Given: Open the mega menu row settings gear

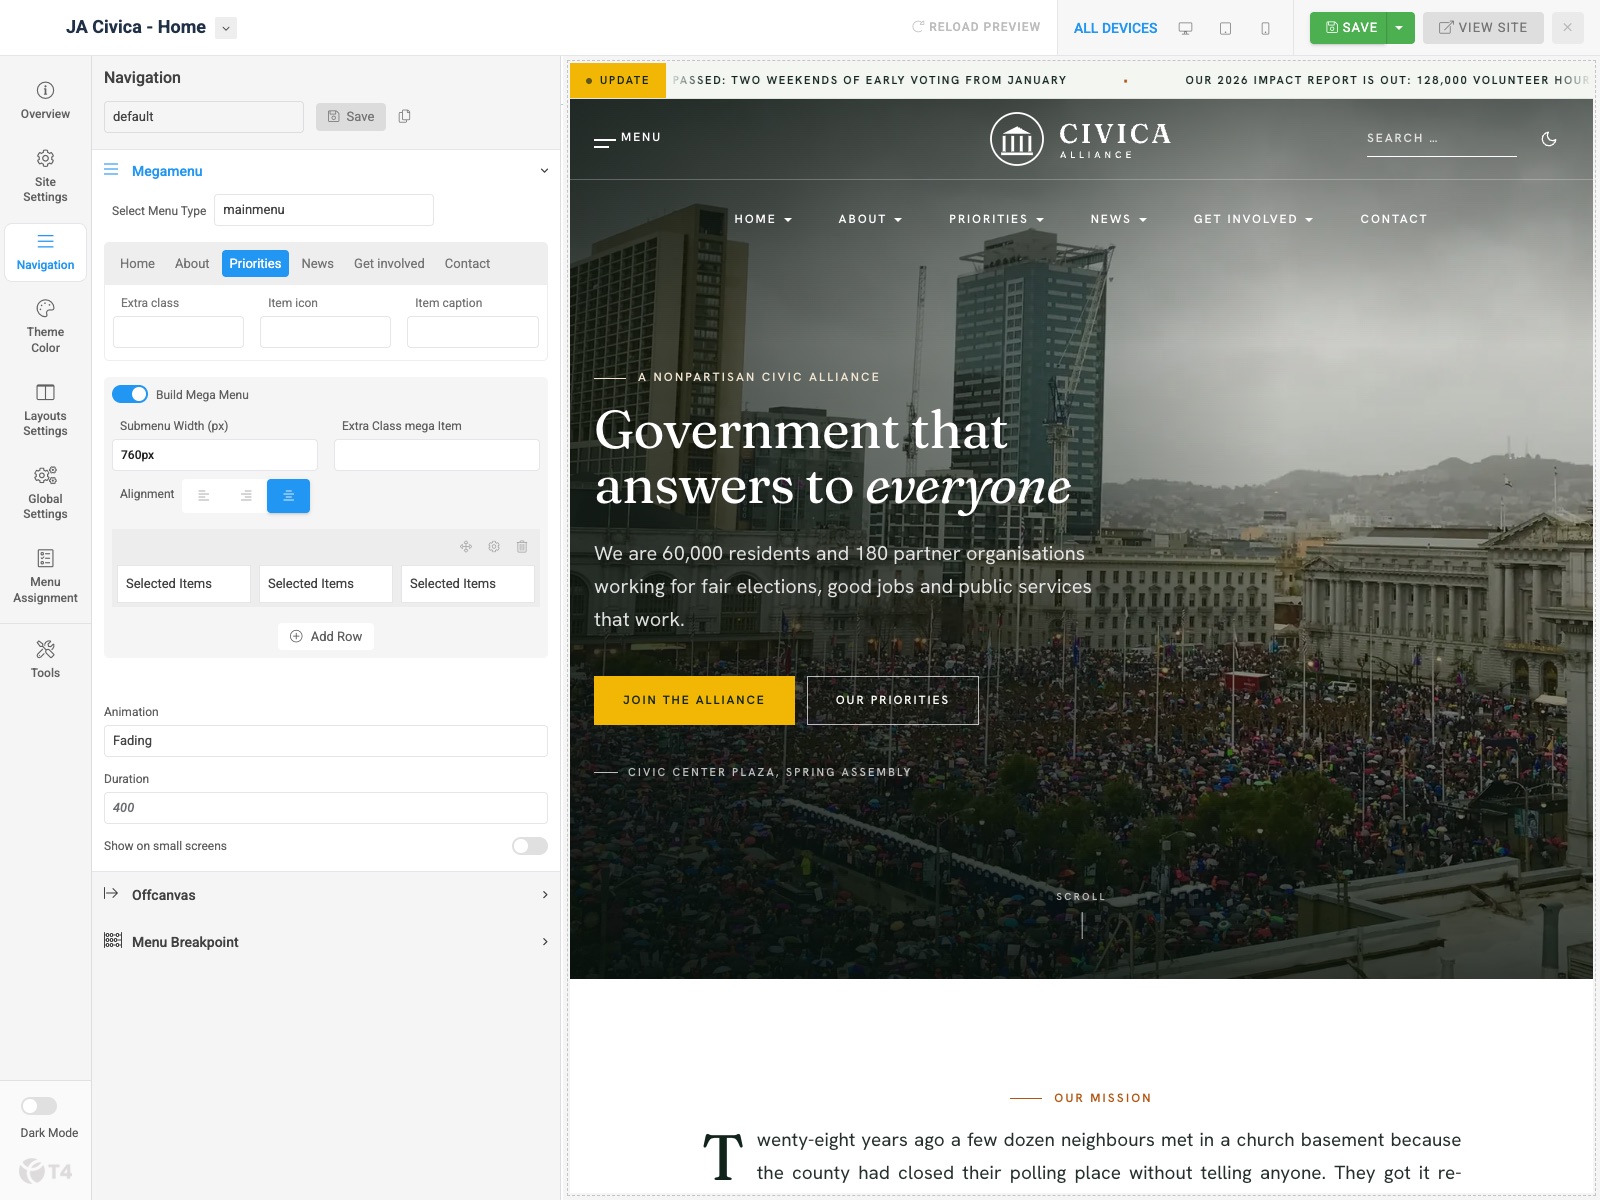Looking at the screenshot, I should tap(494, 546).
